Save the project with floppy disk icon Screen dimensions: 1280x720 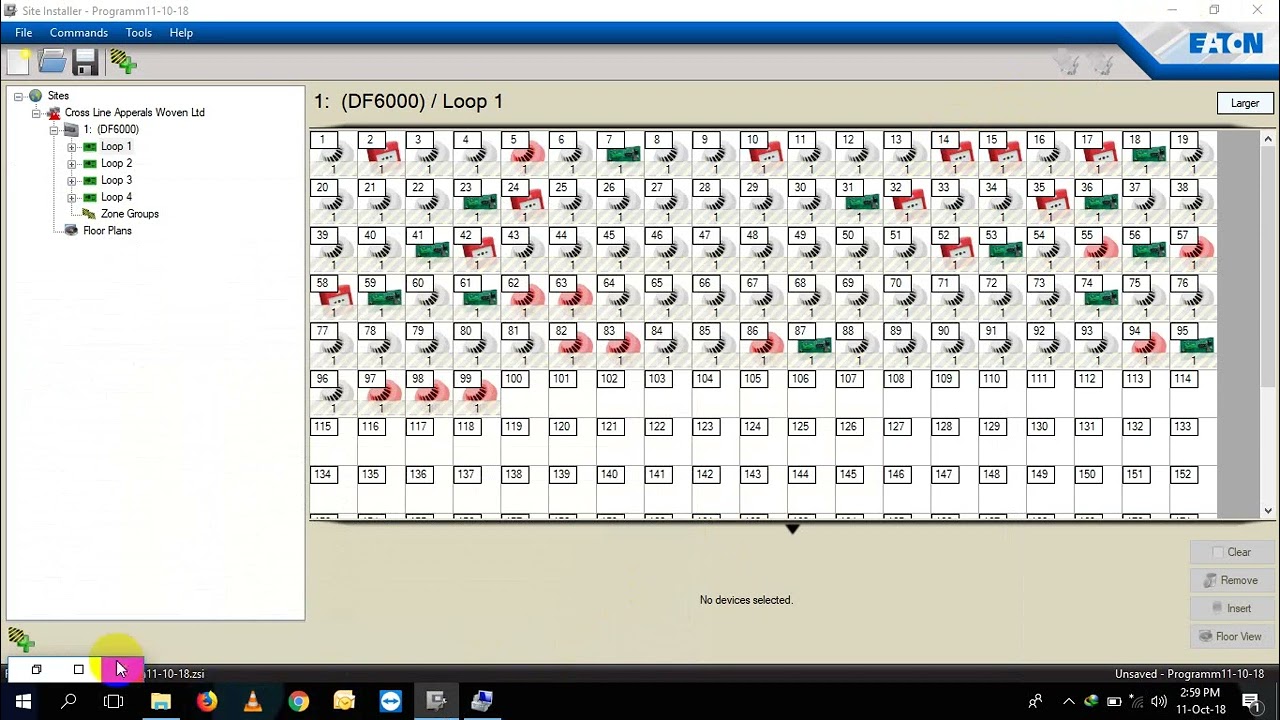pyautogui.click(x=85, y=63)
